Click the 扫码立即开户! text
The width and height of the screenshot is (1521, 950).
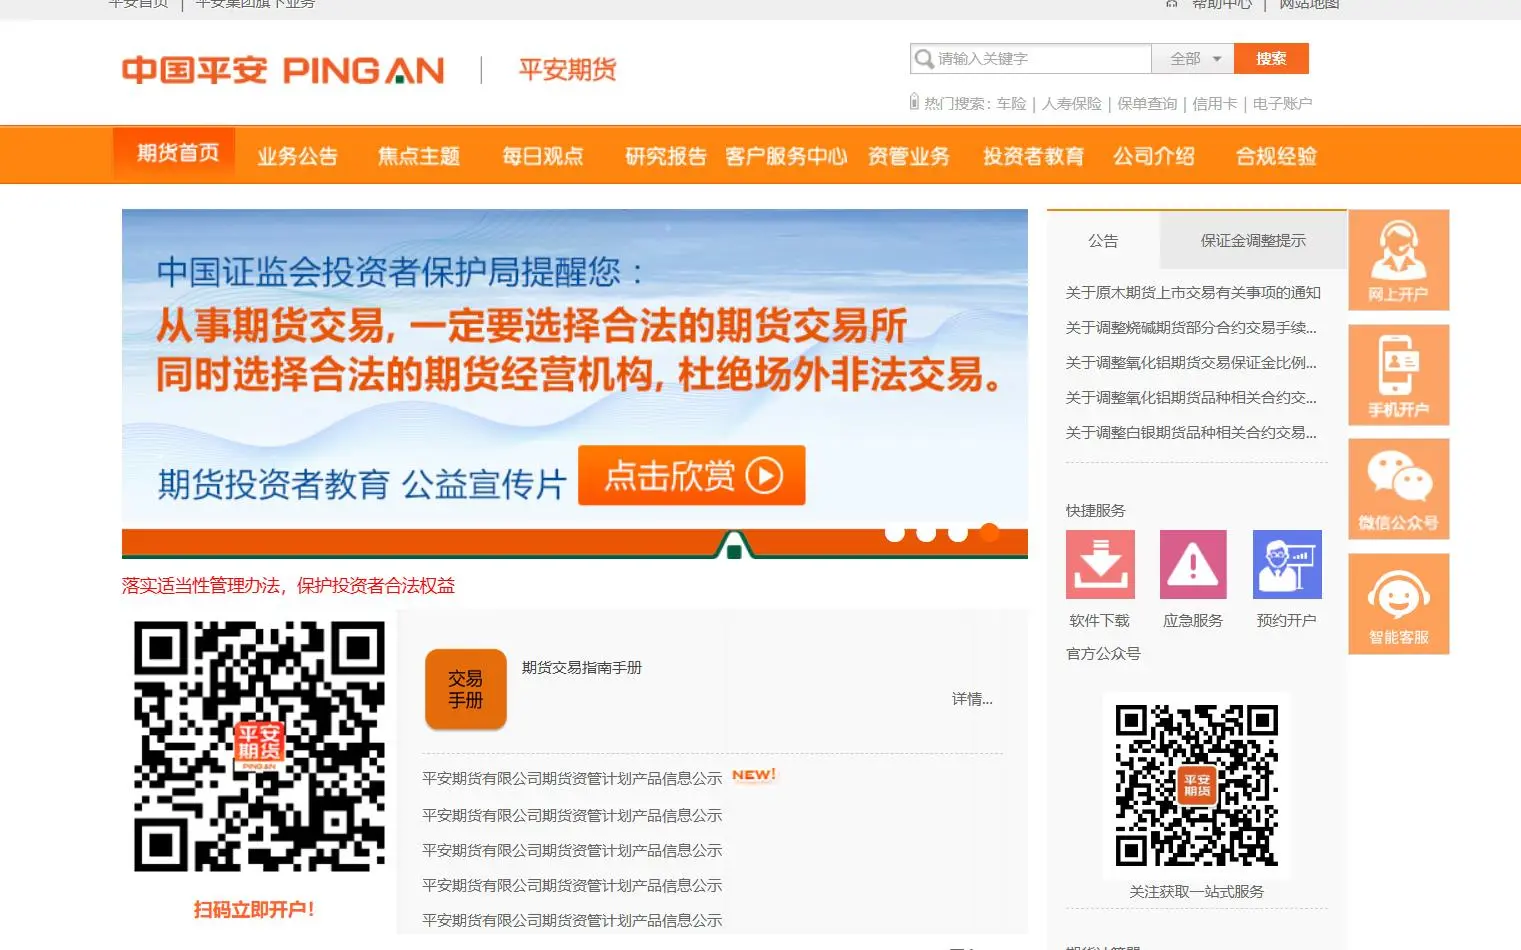pos(254,910)
